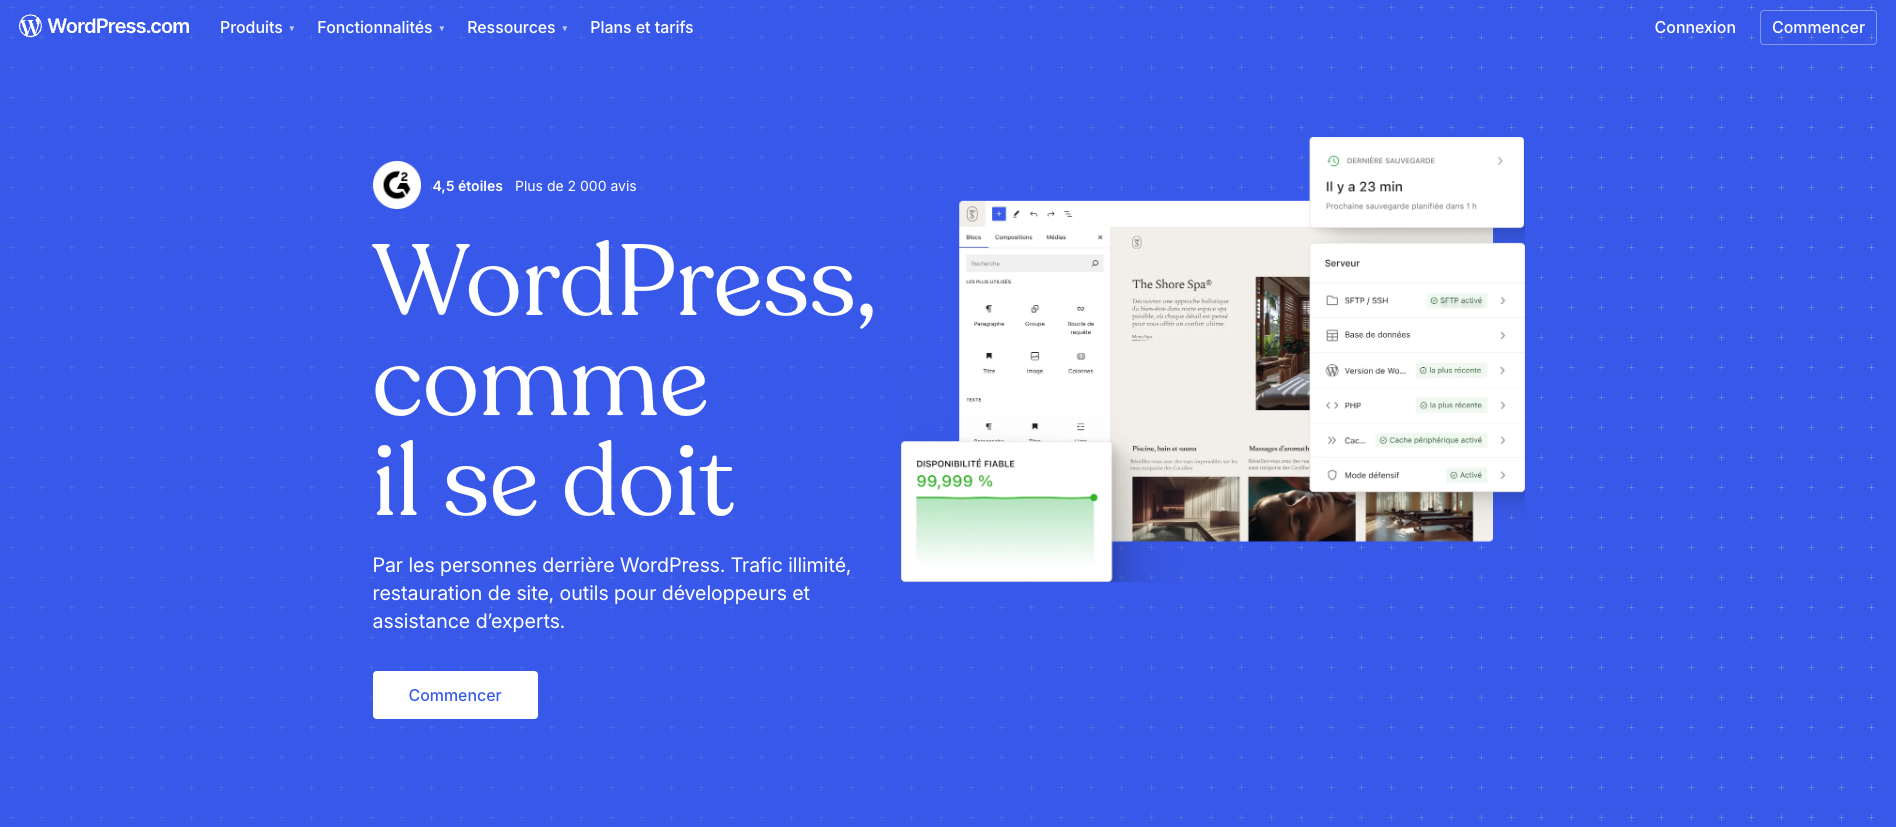1896x827 pixels.
Task: Click the Cache périphérique activé badge
Action: [x=1431, y=440]
